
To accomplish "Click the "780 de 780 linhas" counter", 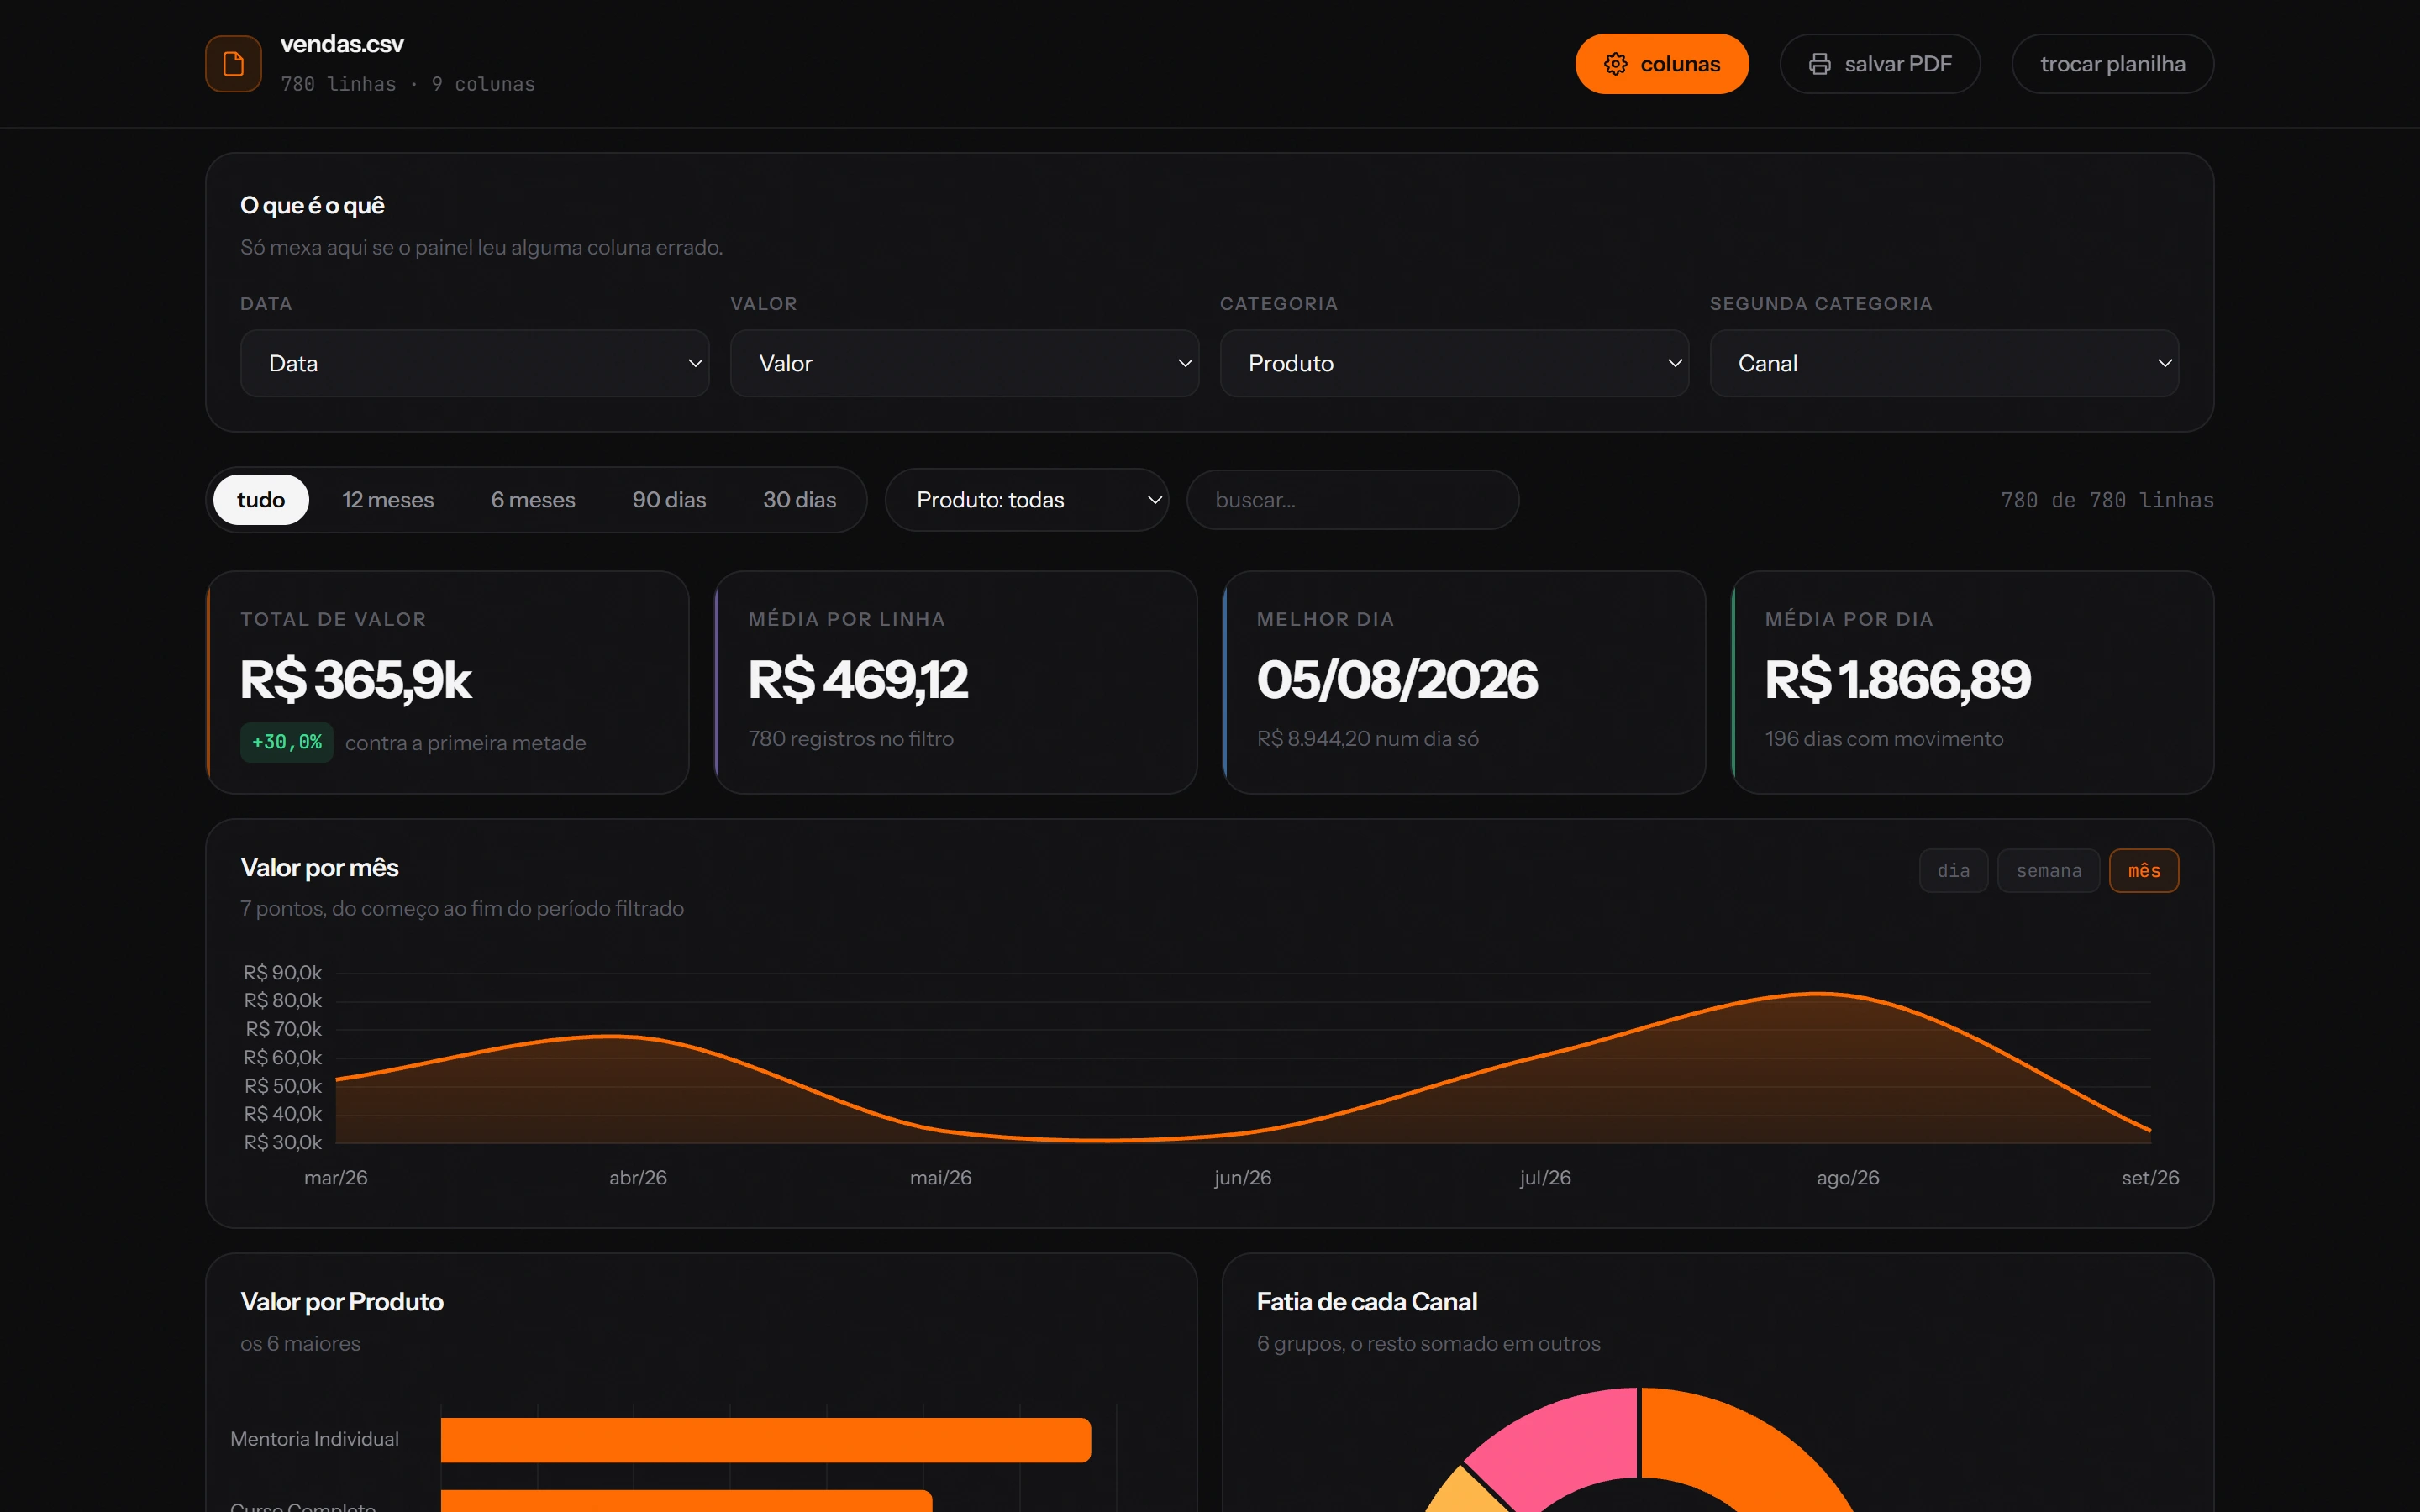I will 2107,500.
